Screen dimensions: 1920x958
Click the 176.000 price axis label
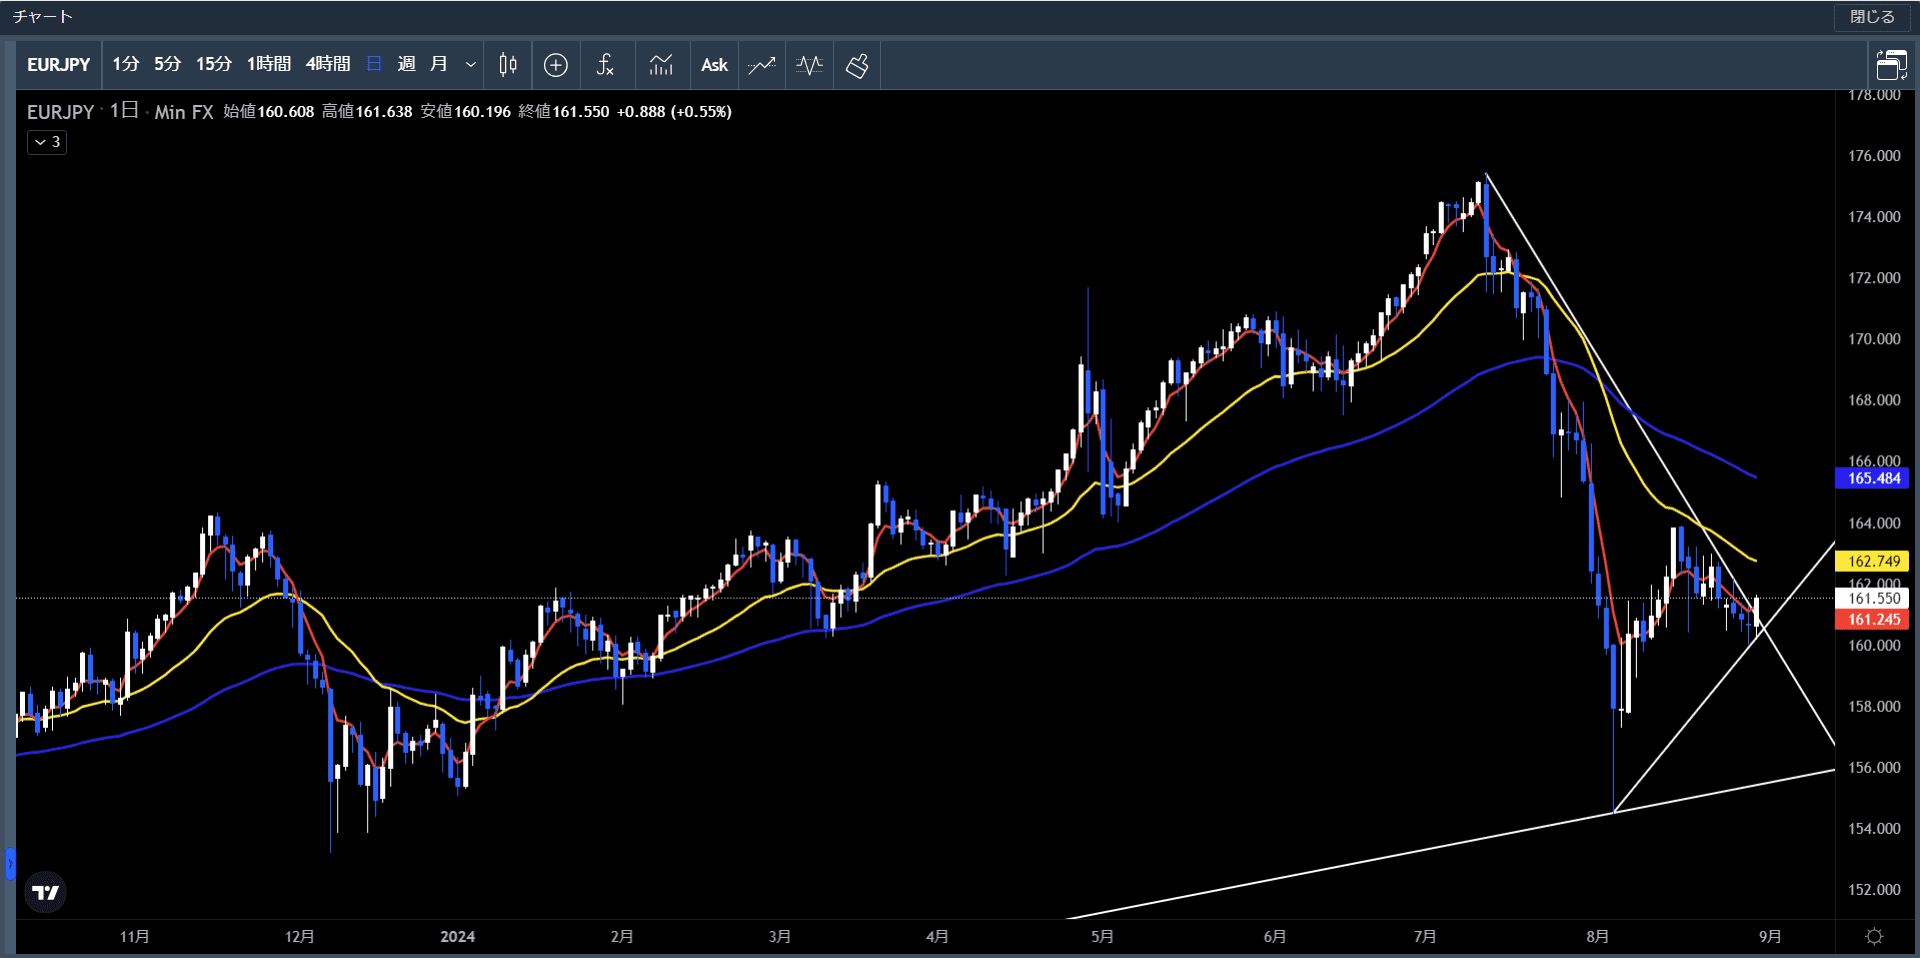click(1874, 156)
